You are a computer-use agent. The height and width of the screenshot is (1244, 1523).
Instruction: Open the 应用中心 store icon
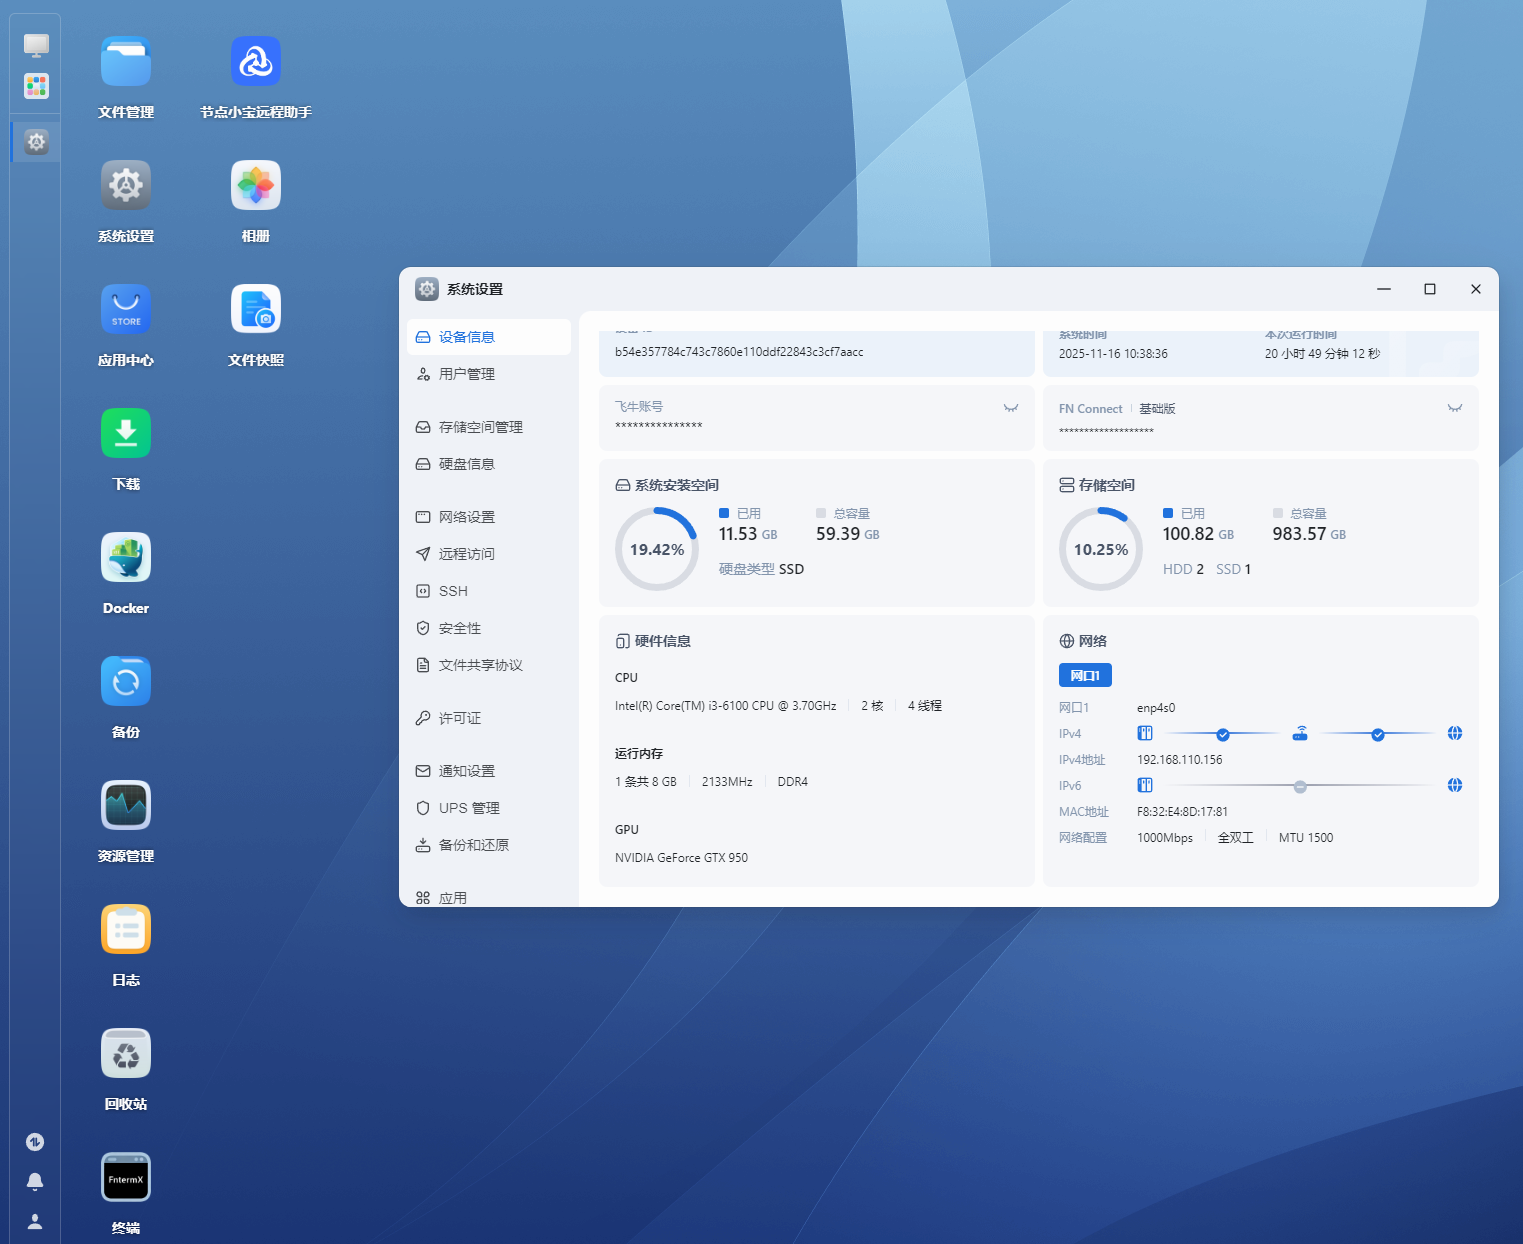click(x=126, y=310)
